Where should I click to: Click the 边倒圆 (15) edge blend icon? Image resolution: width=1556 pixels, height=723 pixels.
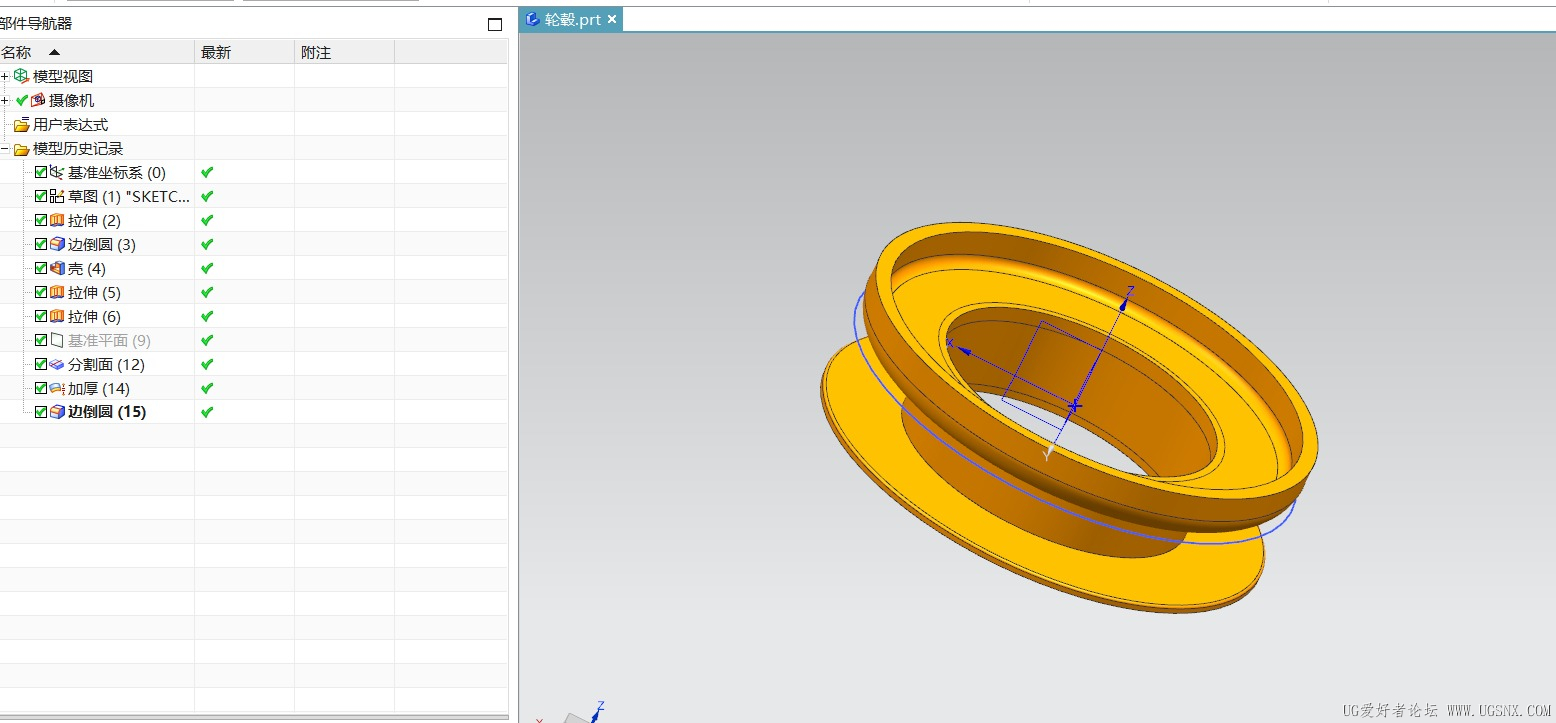tap(57, 412)
